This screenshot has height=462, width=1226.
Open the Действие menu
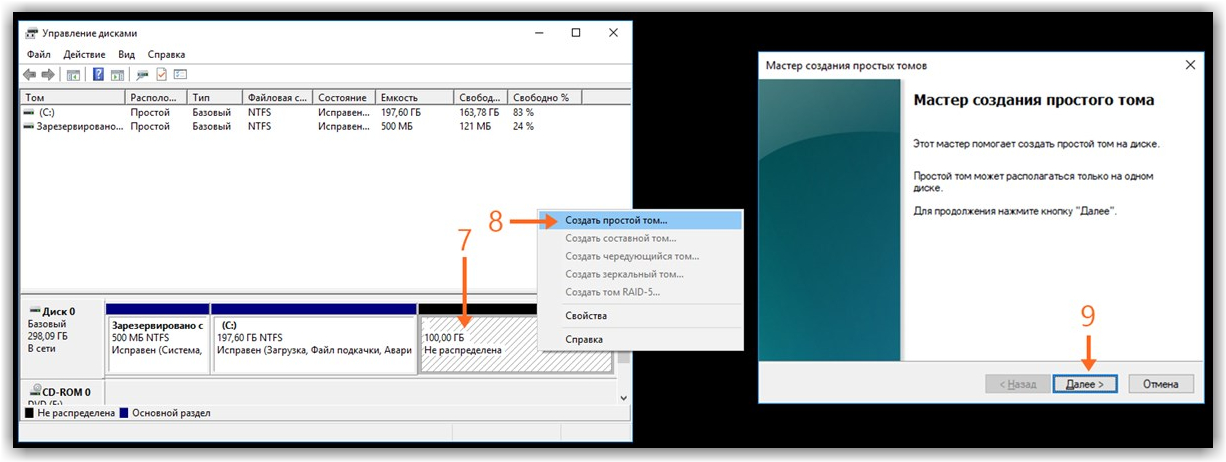85,54
